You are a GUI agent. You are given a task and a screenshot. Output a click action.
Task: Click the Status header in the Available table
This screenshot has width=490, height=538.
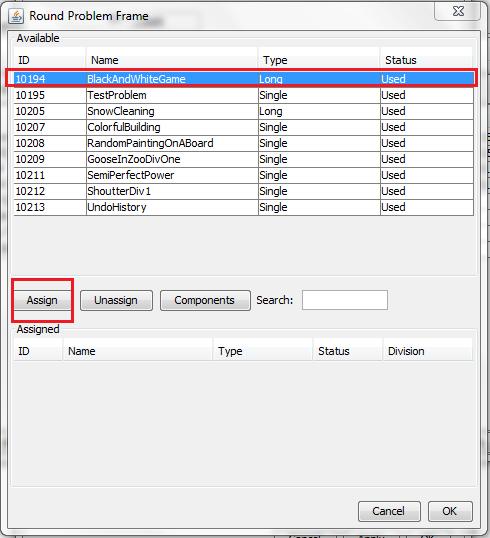click(427, 60)
